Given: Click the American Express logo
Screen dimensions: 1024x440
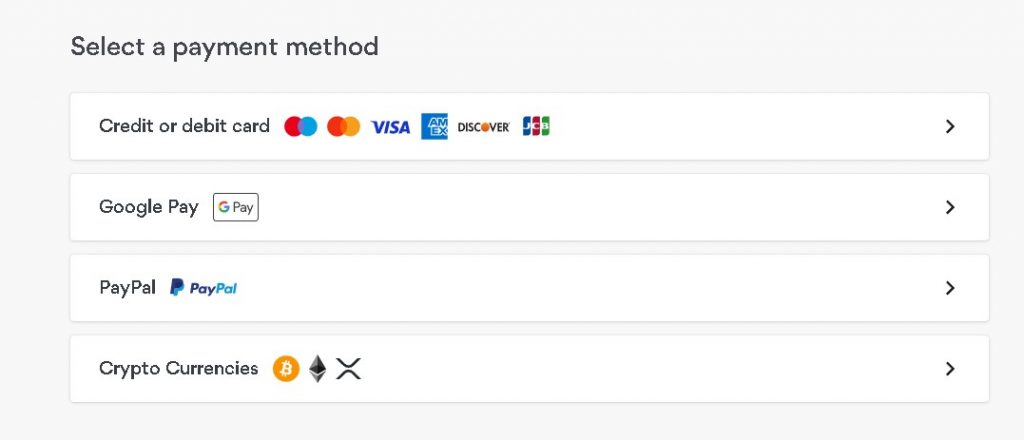Looking at the screenshot, I should (434, 127).
